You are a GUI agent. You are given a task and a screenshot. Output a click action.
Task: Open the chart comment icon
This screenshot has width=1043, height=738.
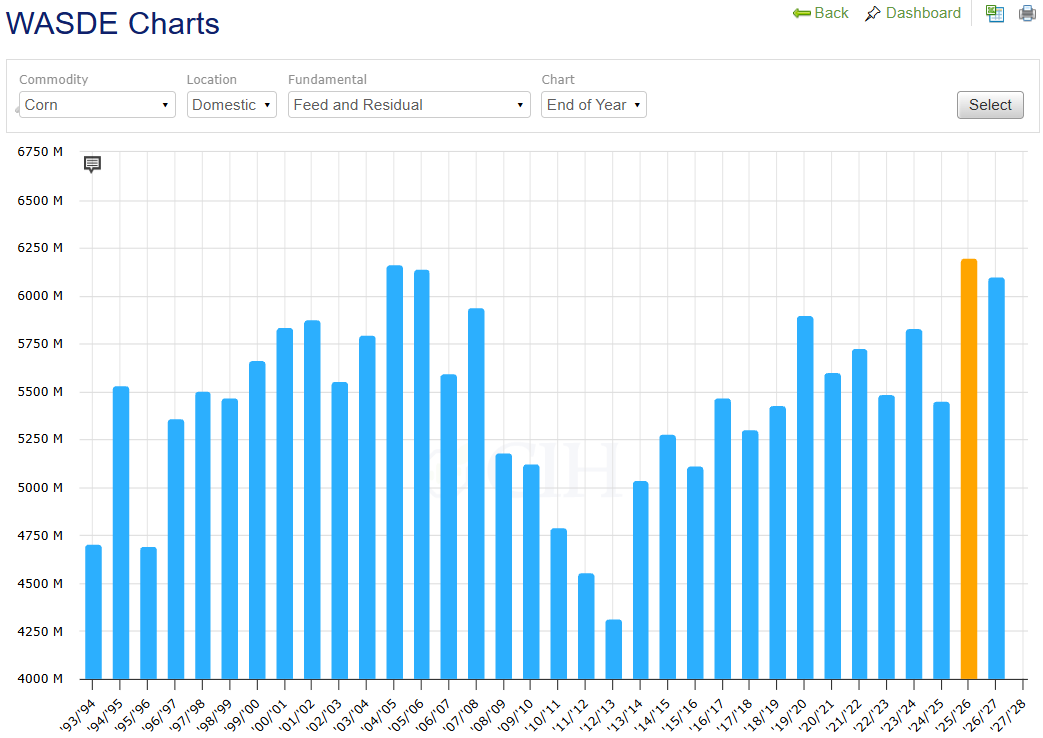point(92,164)
